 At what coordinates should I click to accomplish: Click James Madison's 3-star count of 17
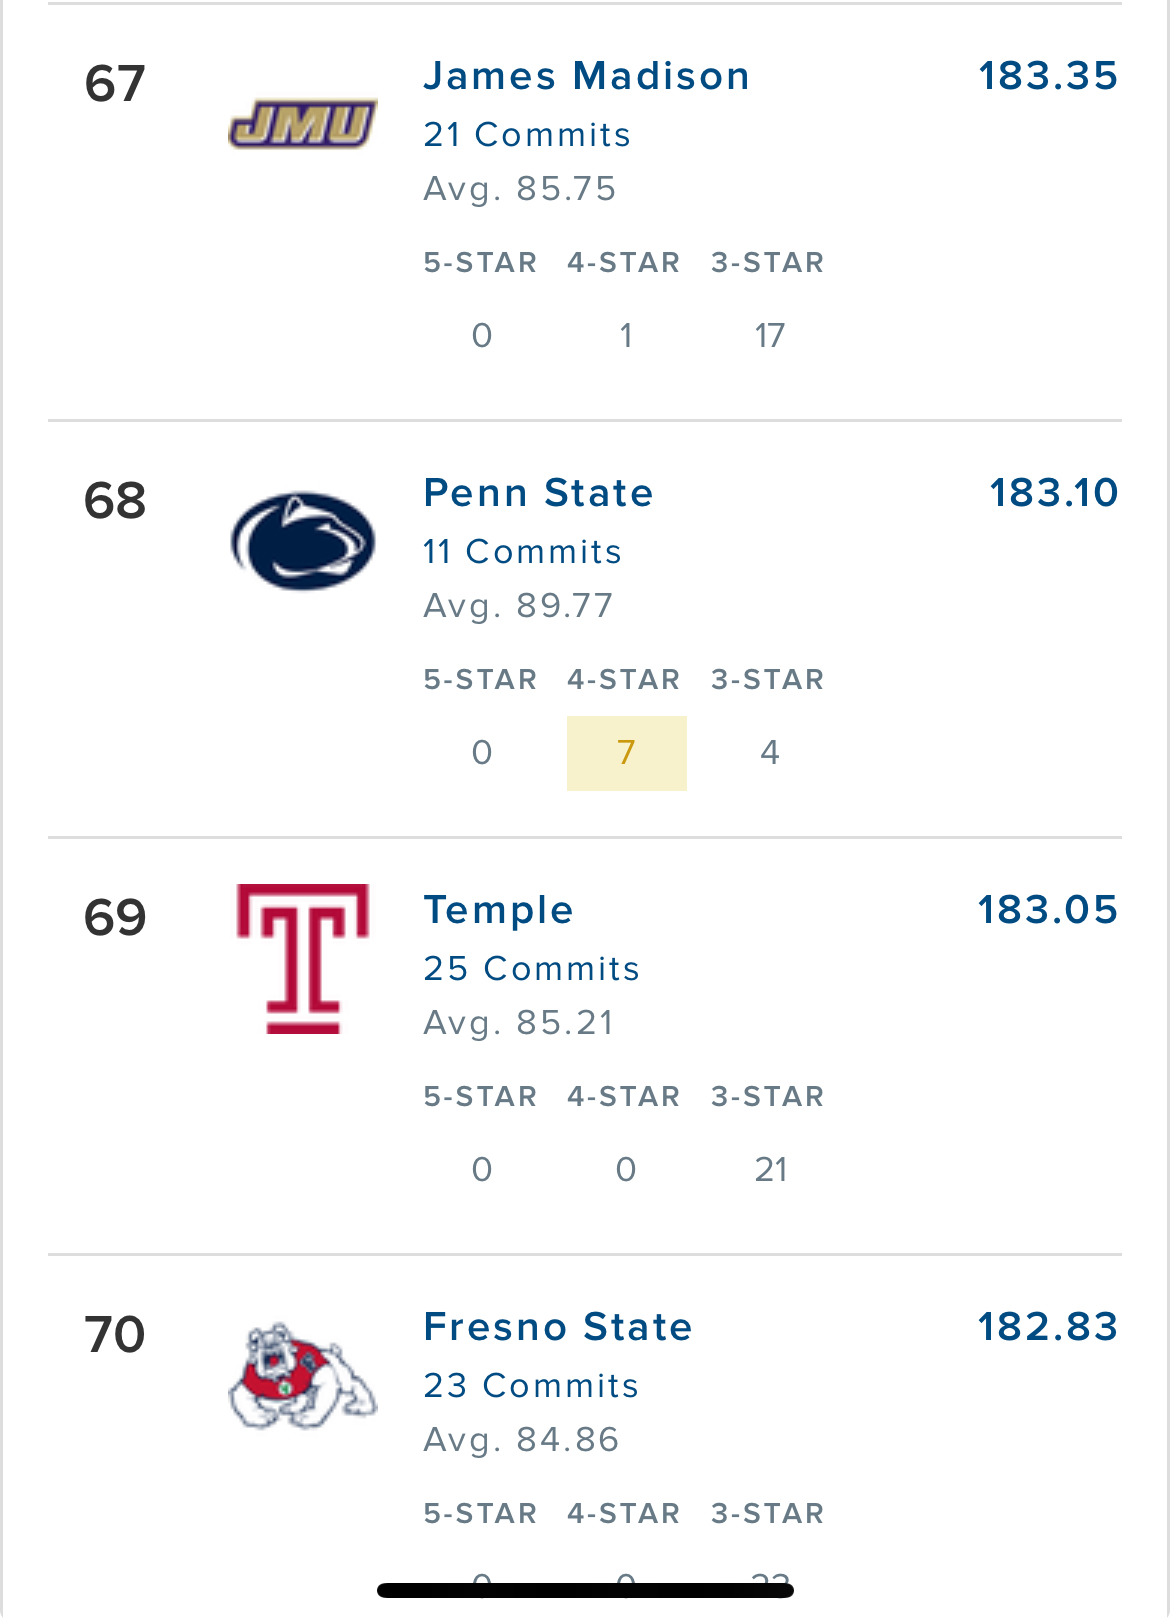pos(770,336)
